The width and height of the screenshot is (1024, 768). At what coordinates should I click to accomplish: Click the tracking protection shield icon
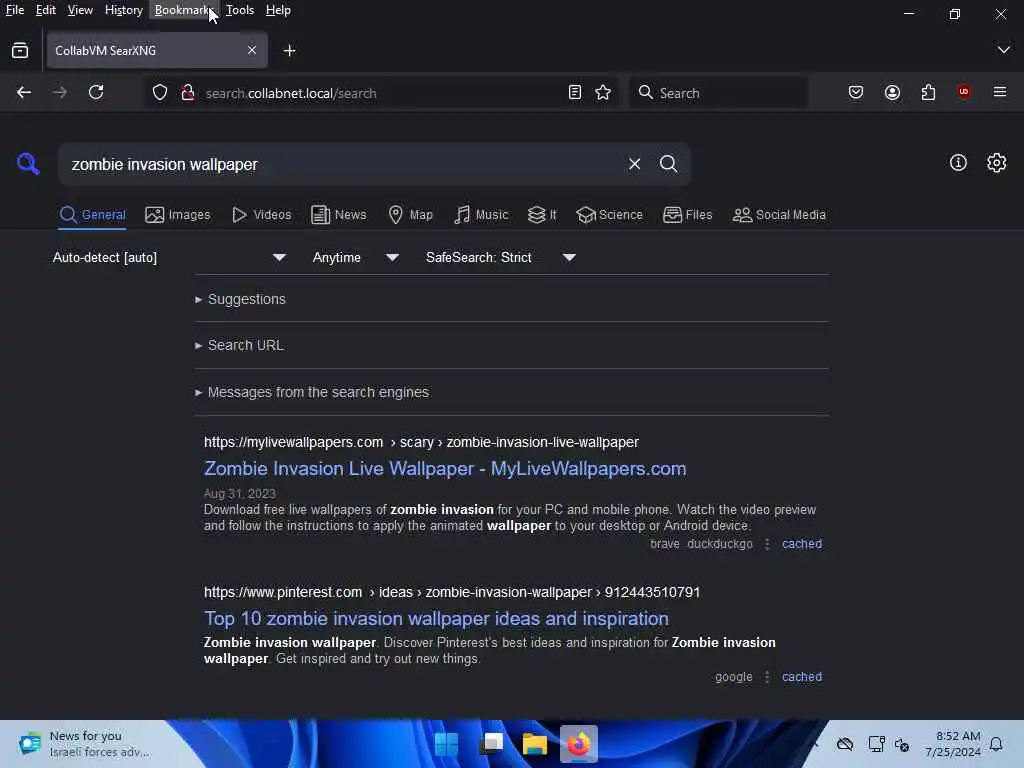(159, 93)
